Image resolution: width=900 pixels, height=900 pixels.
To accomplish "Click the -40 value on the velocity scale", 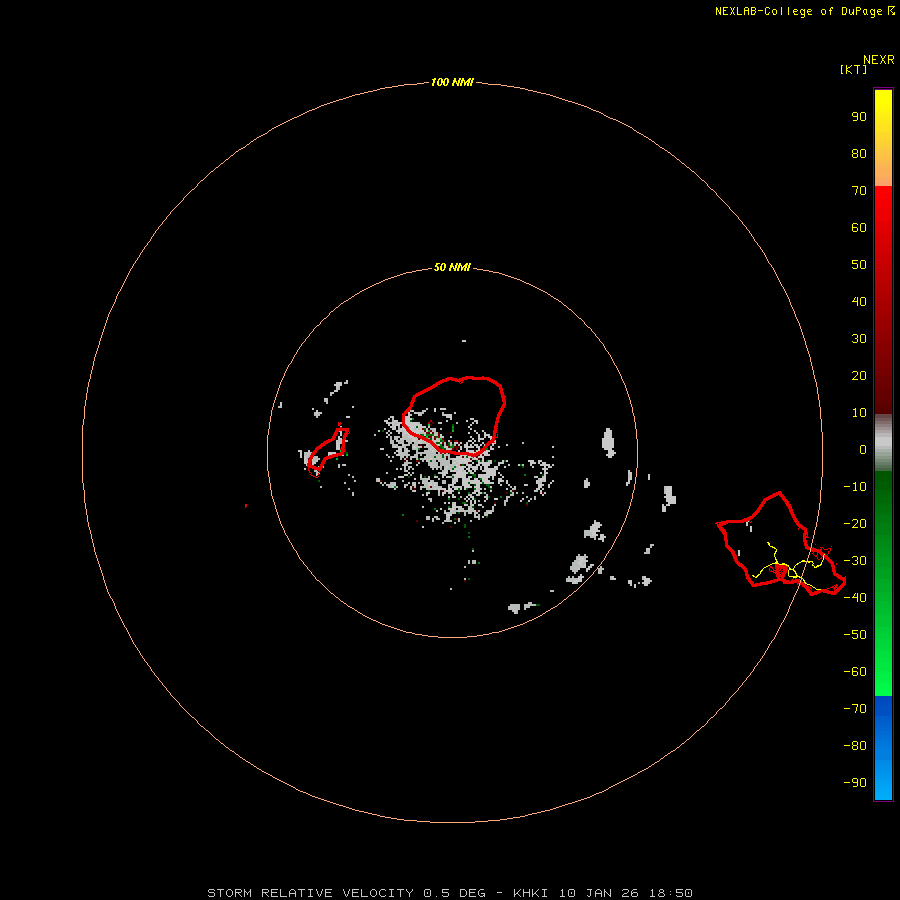I will point(855,598).
